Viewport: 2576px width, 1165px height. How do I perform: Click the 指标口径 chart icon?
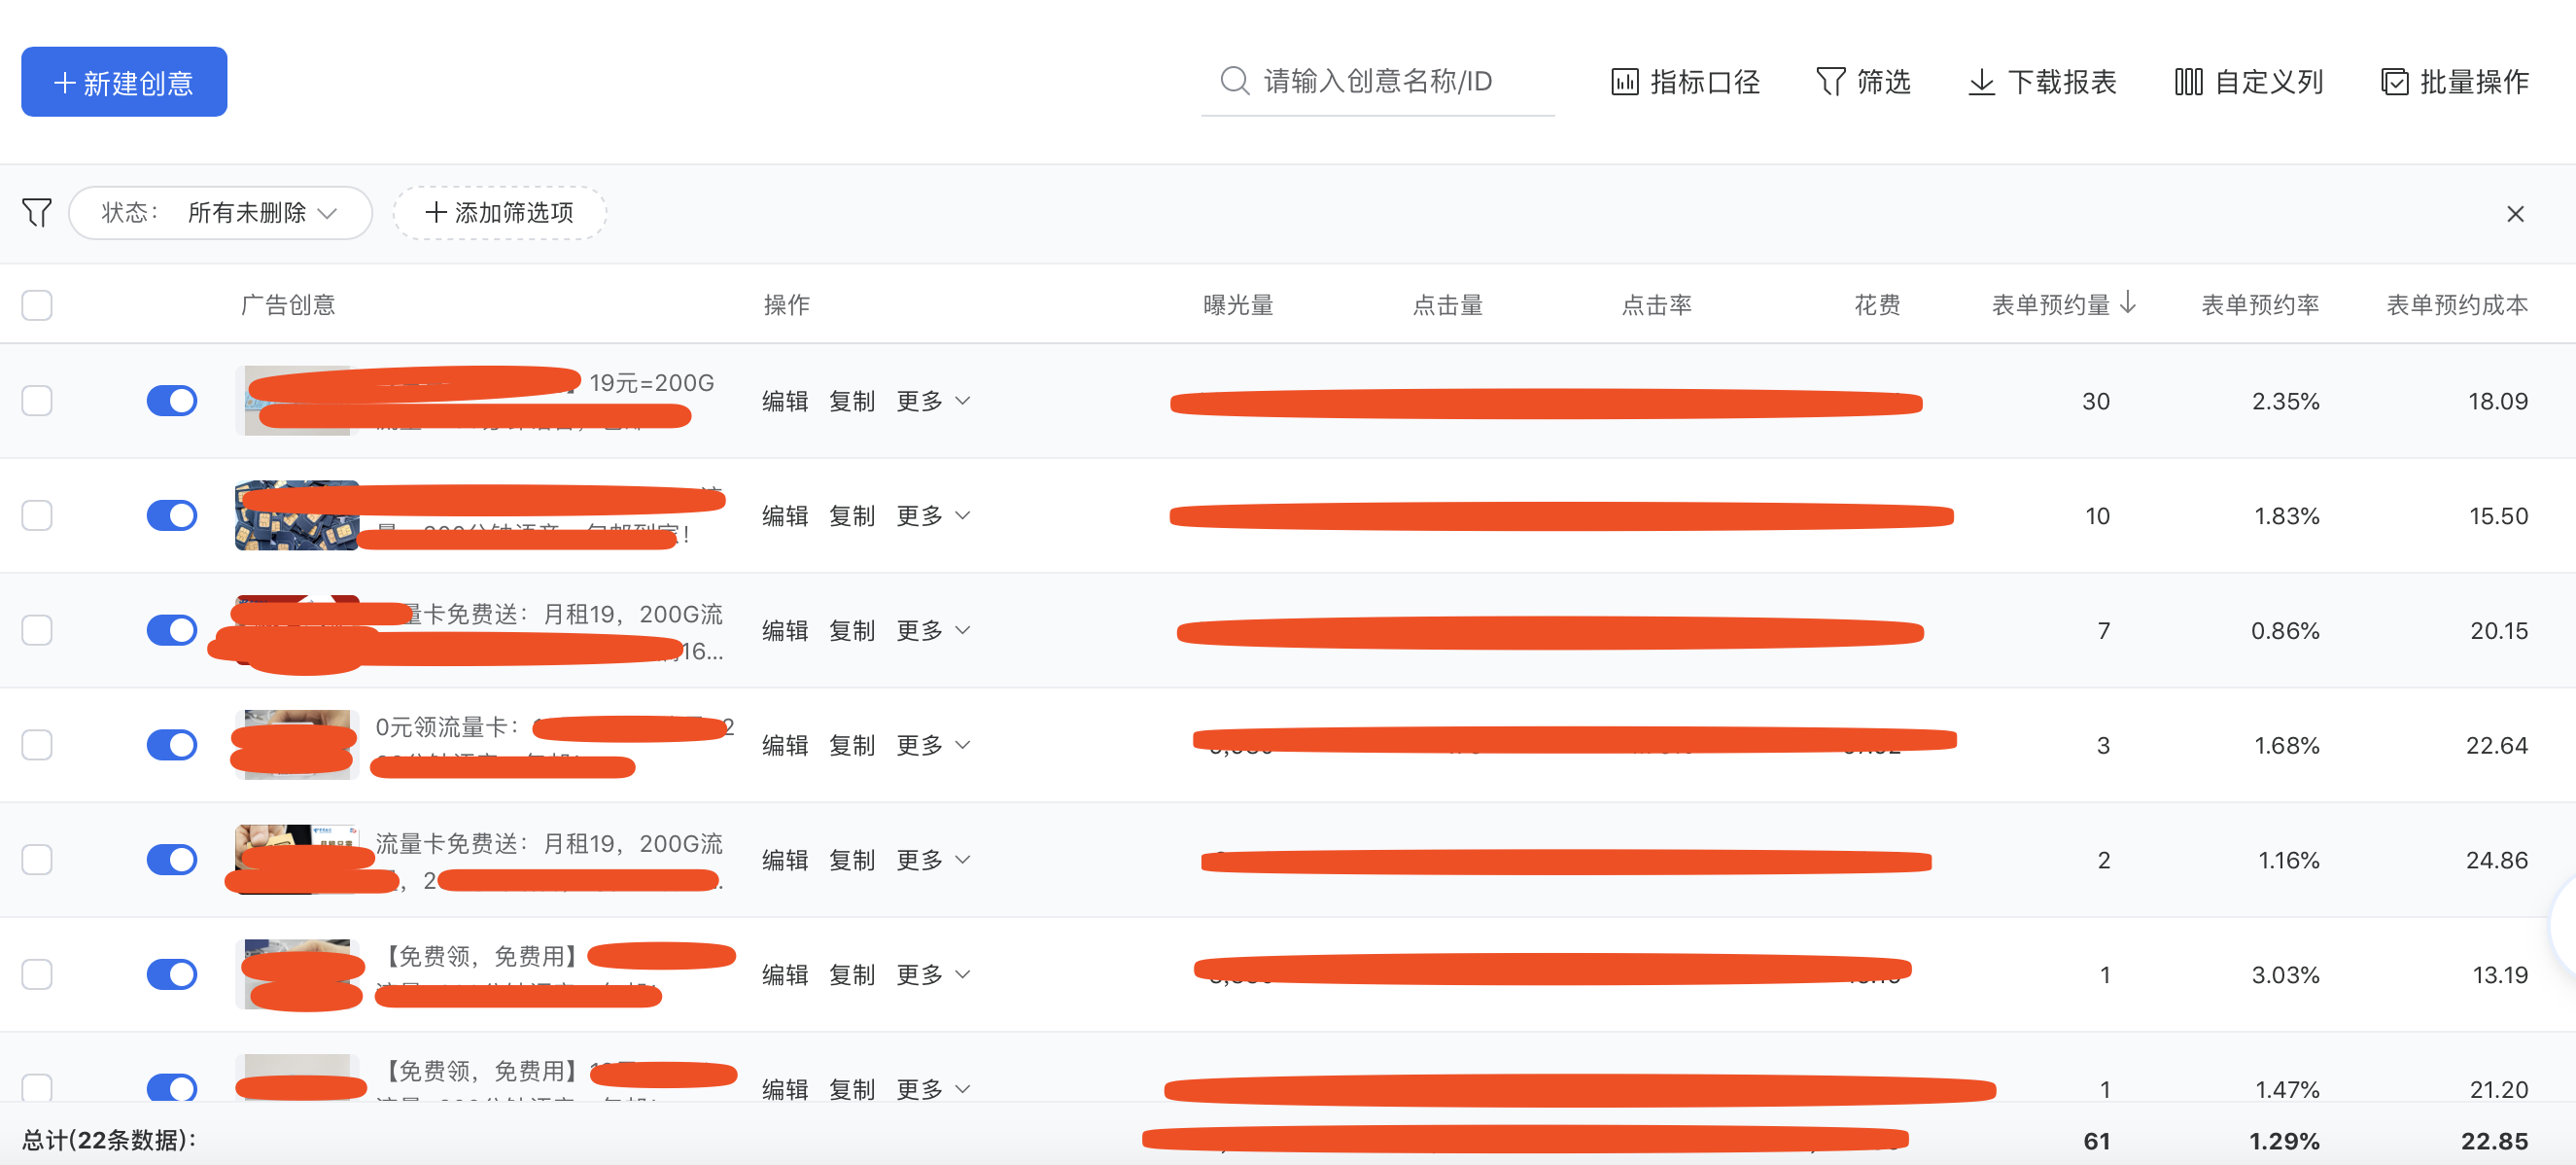(x=1624, y=82)
